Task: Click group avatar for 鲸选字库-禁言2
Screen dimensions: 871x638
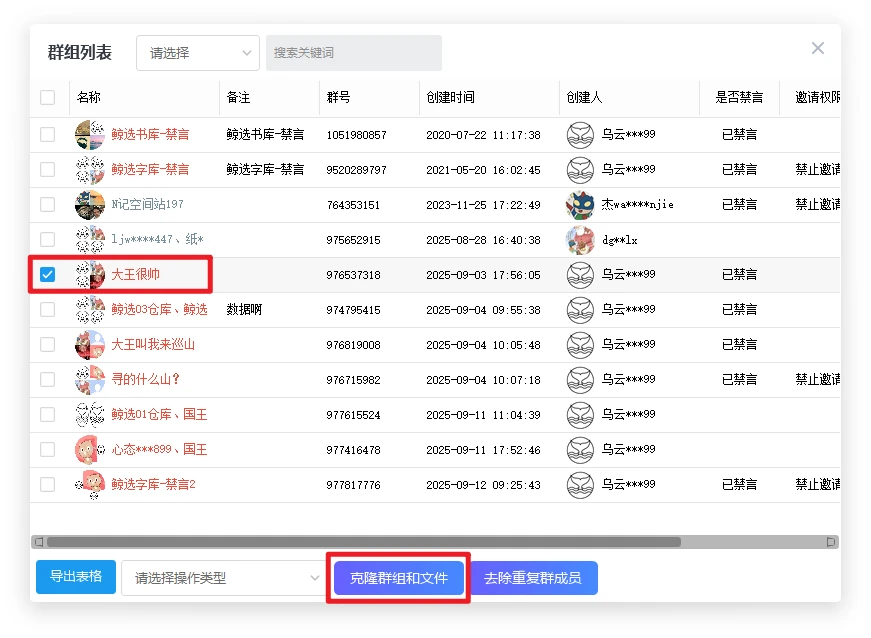Action: click(x=90, y=485)
